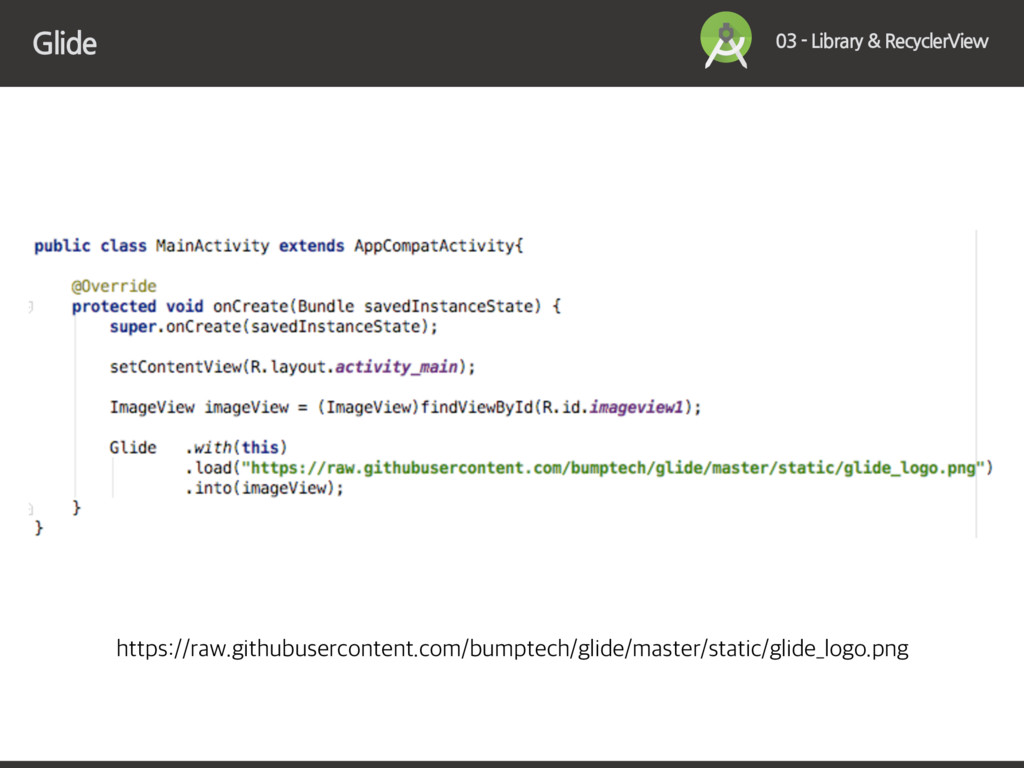
Task: Click the fold marker at method closing brace
Action: tap(31, 509)
